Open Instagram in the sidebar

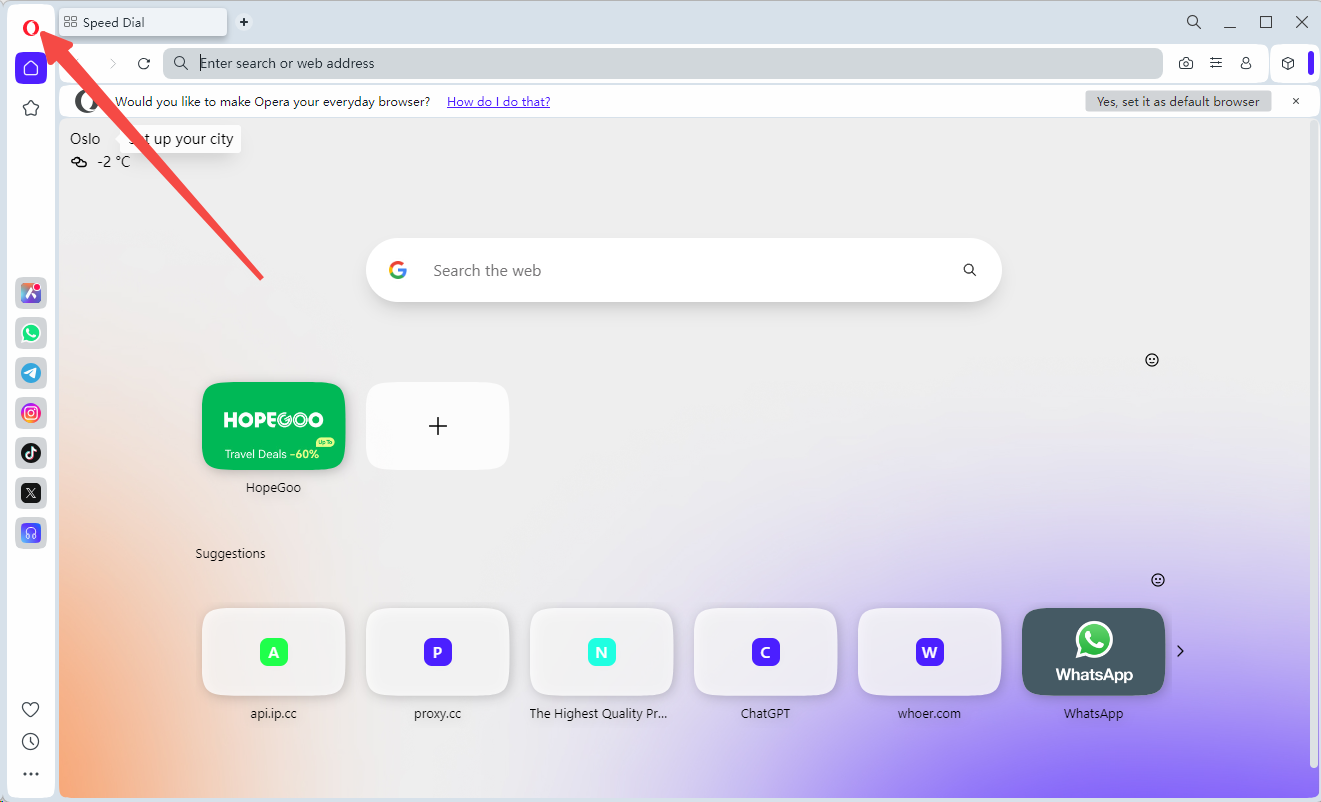coord(31,413)
